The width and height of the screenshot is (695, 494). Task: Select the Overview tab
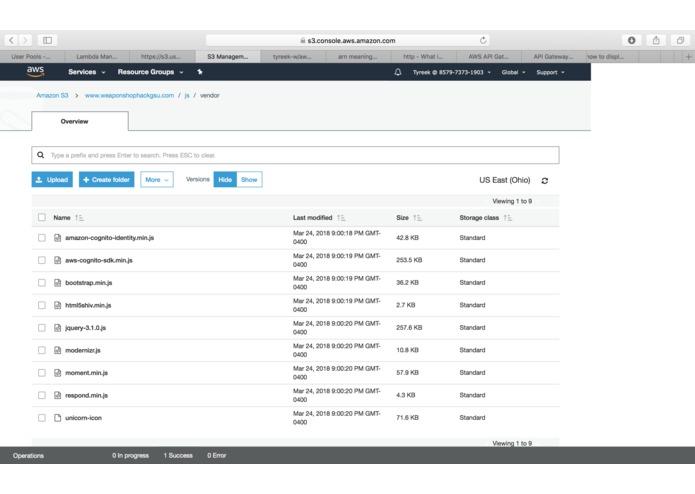tap(80, 121)
